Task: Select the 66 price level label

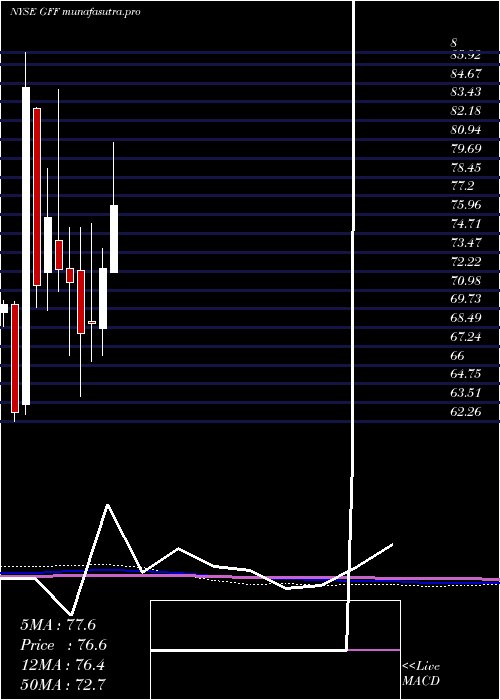Action: (x=458, y=356)
